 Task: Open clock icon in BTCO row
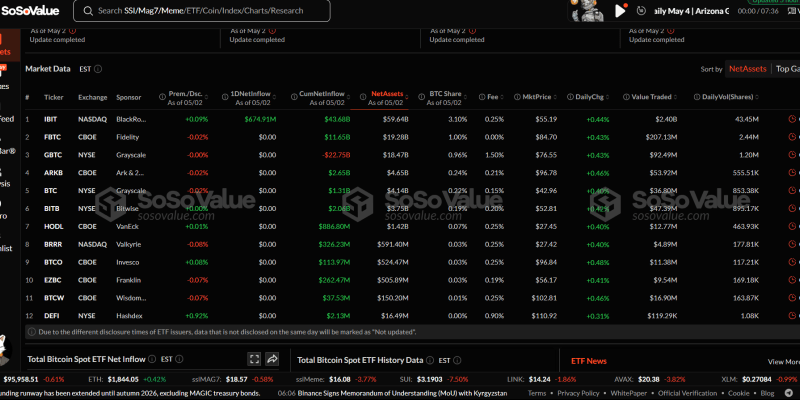792,262
